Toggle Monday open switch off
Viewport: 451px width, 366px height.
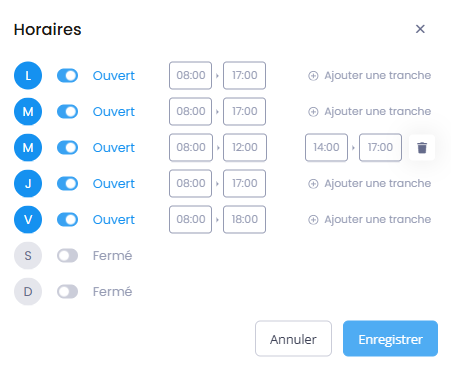[67, 76]
